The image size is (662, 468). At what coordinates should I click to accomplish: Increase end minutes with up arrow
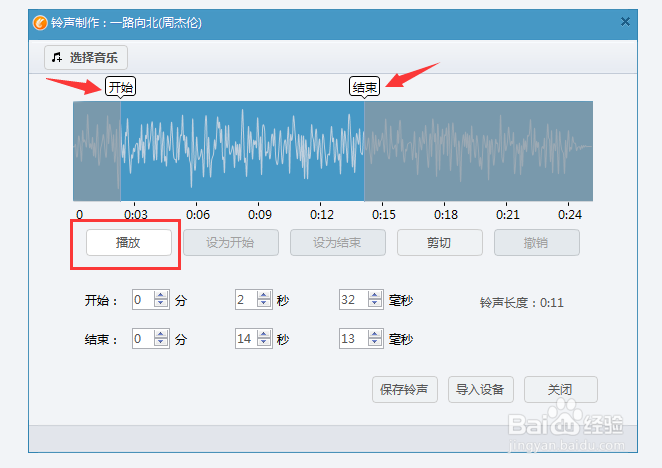(161, 334)
